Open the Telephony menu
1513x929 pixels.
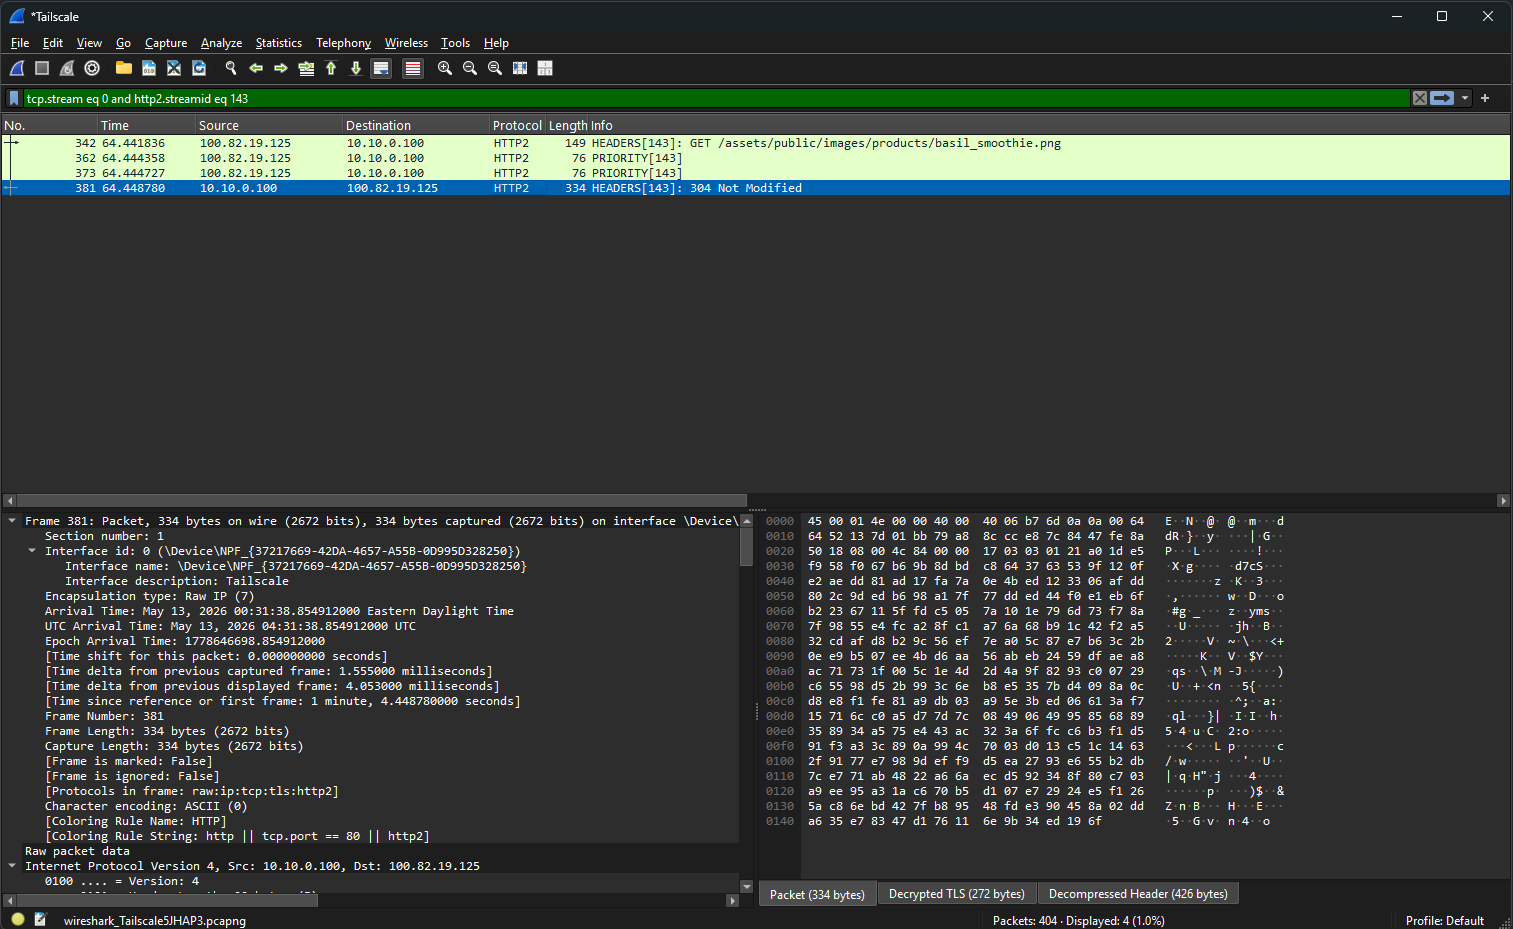[x=343, y=43]
